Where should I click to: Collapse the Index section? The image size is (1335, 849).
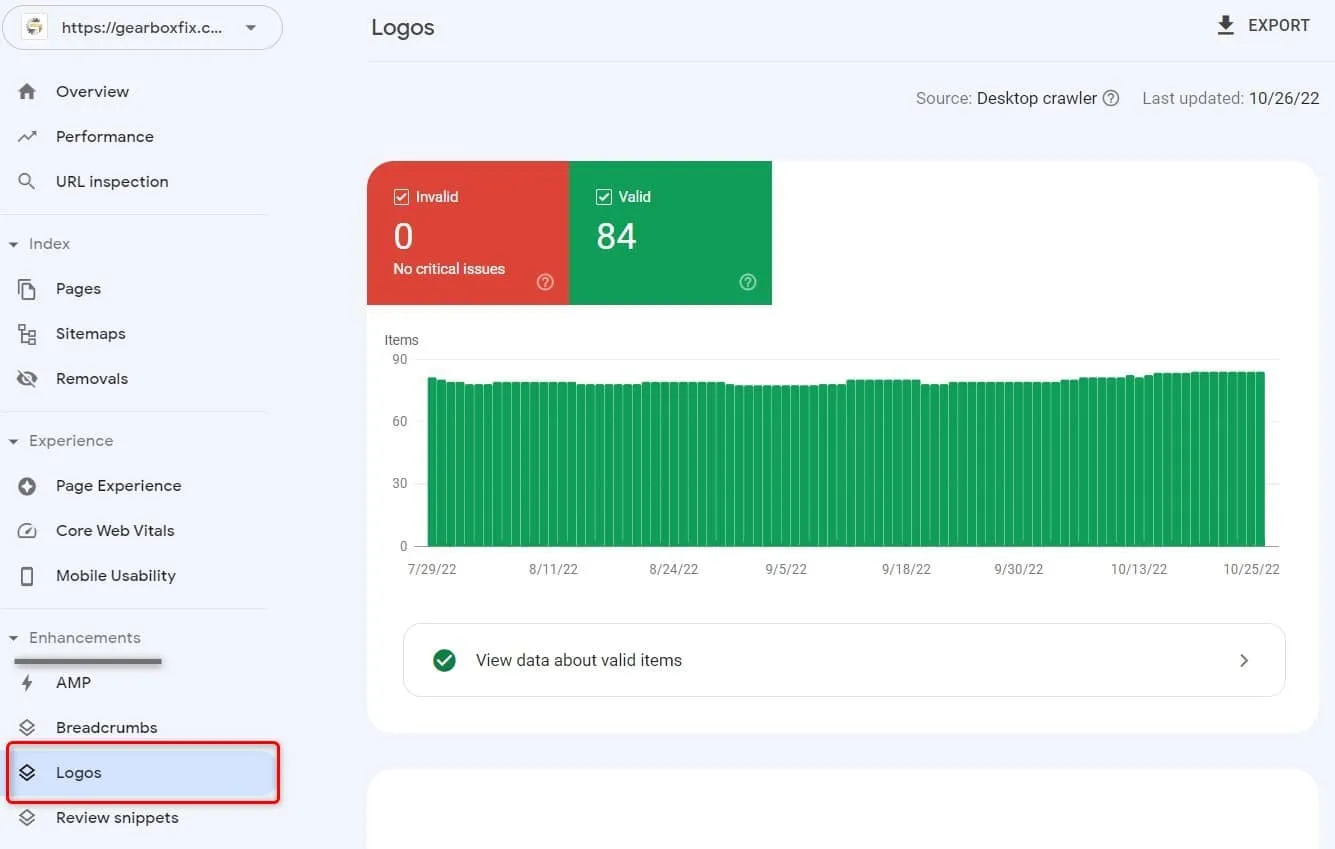pos(14,244)
